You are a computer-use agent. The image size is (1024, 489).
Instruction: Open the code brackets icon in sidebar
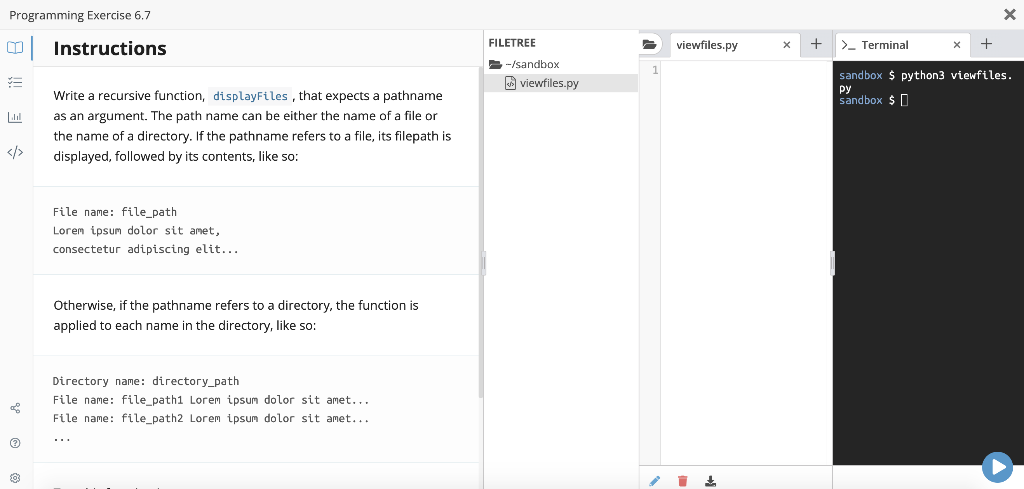point(15,152)
